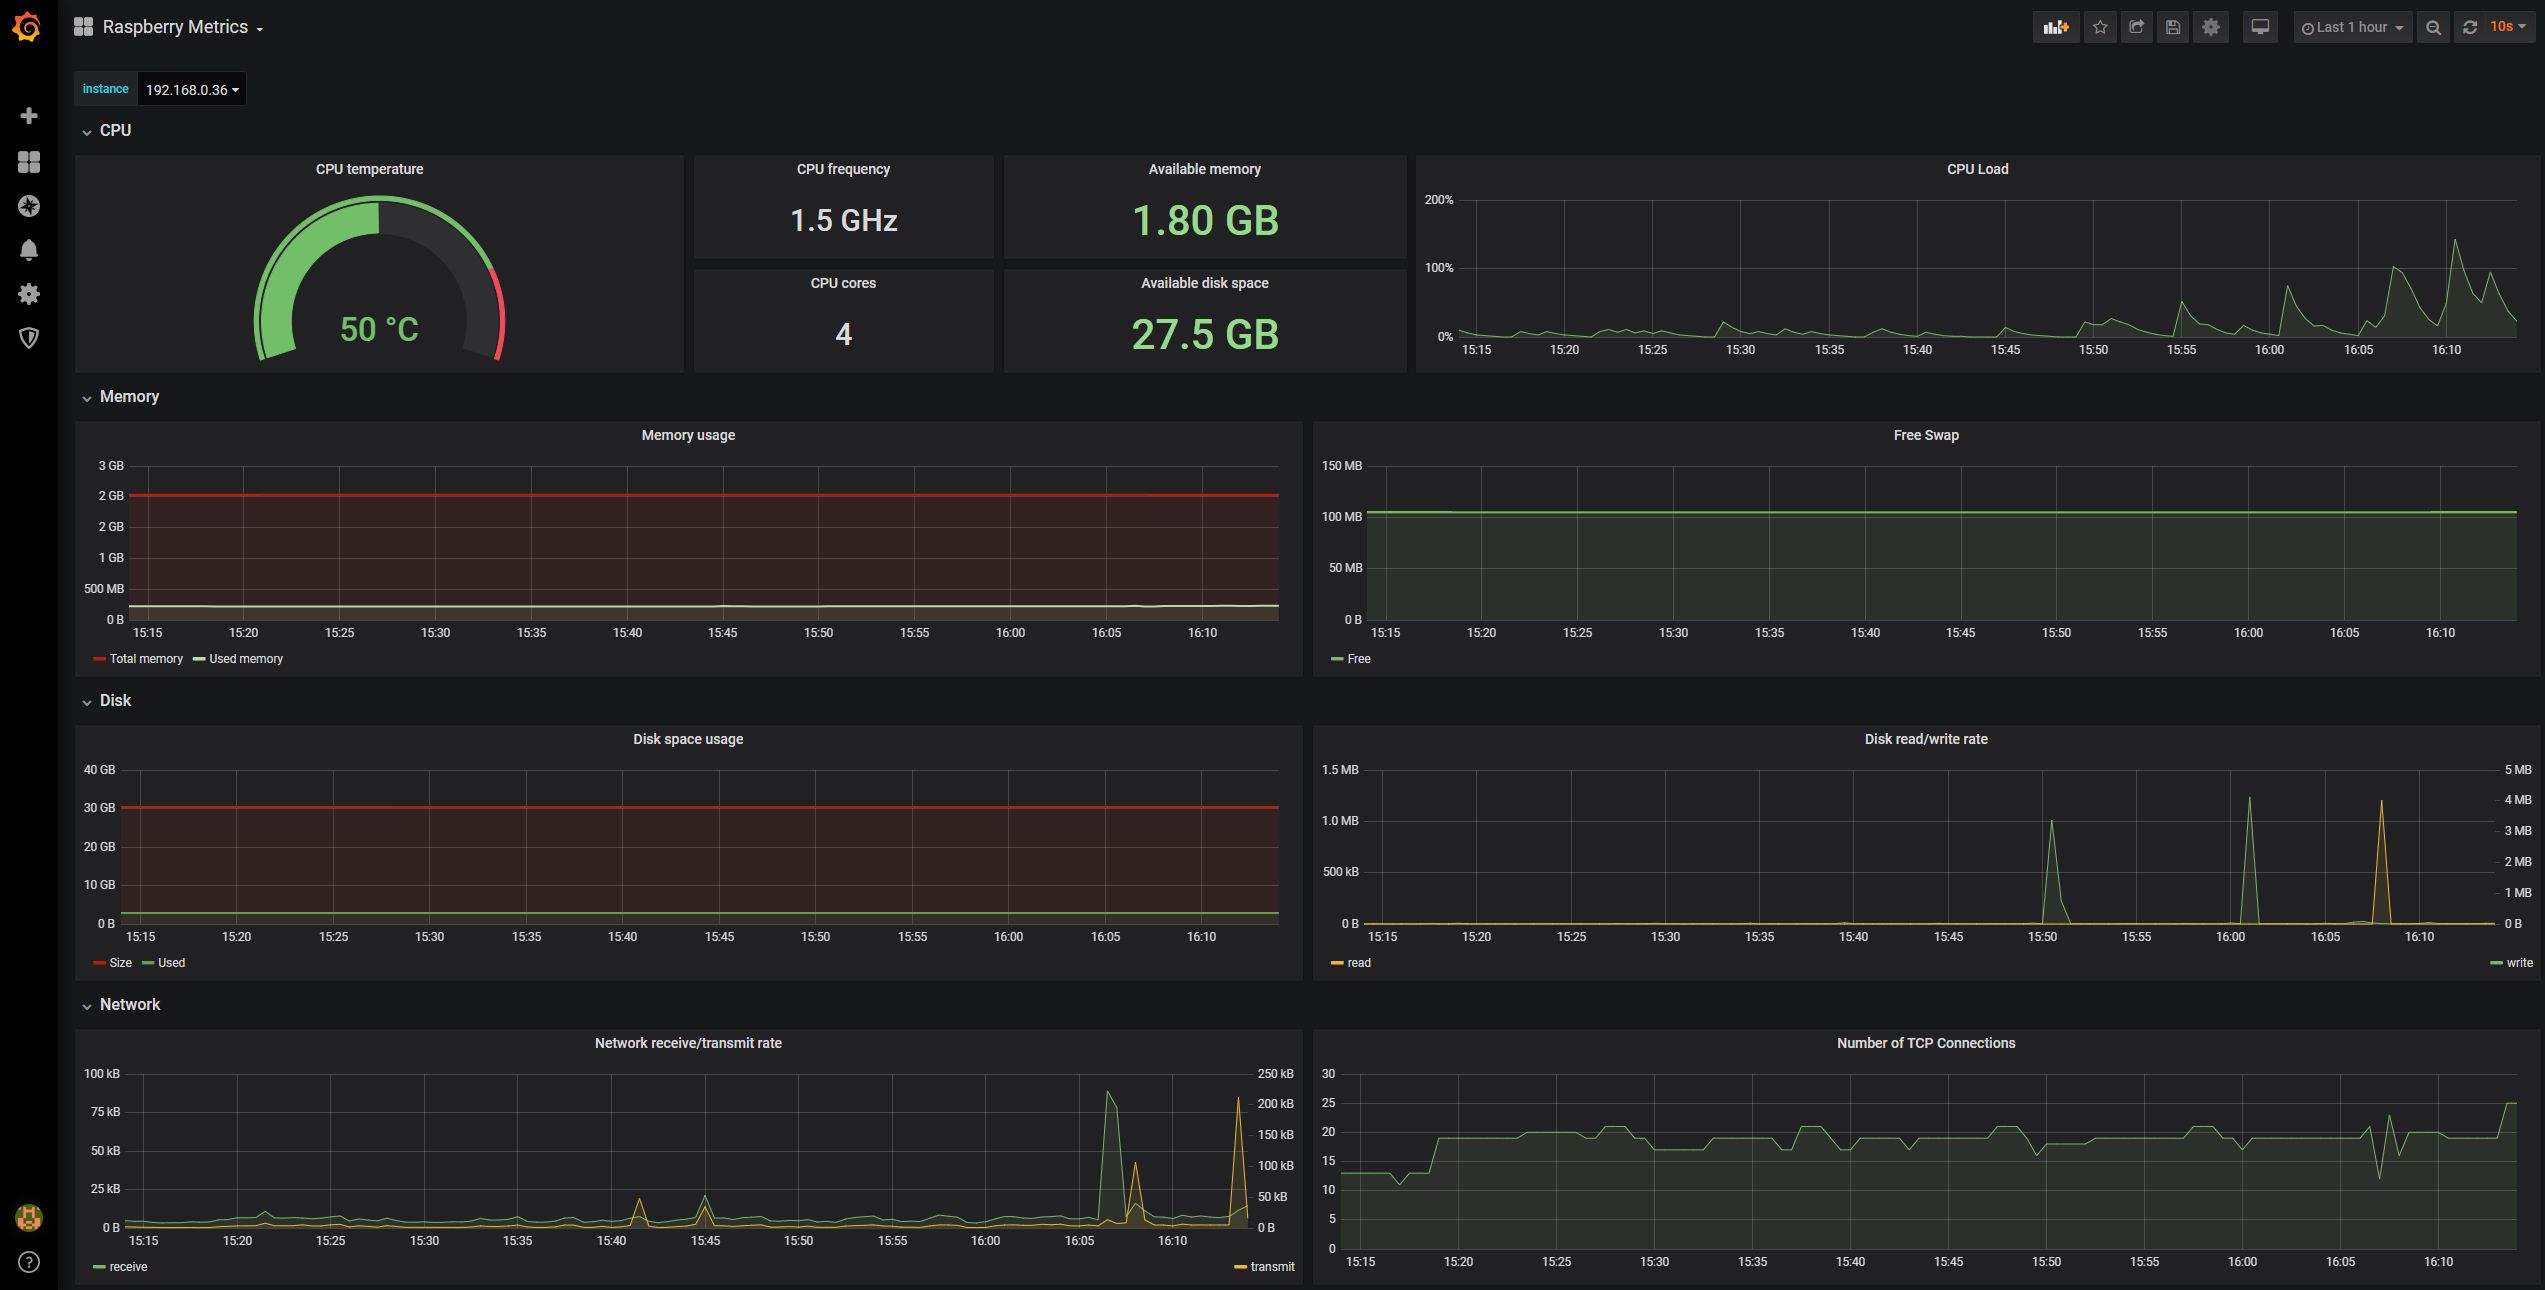This screenshot has height=1290, width=2545.
Task: Toggle Used memory series in legend
Action: coord(245,659)
